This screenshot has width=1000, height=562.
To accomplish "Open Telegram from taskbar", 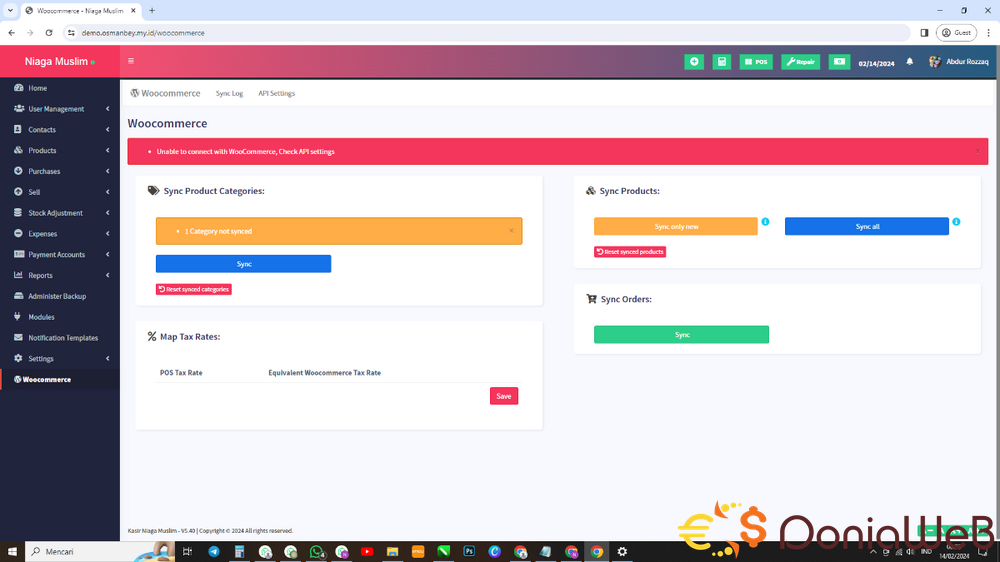I will 214,552.
